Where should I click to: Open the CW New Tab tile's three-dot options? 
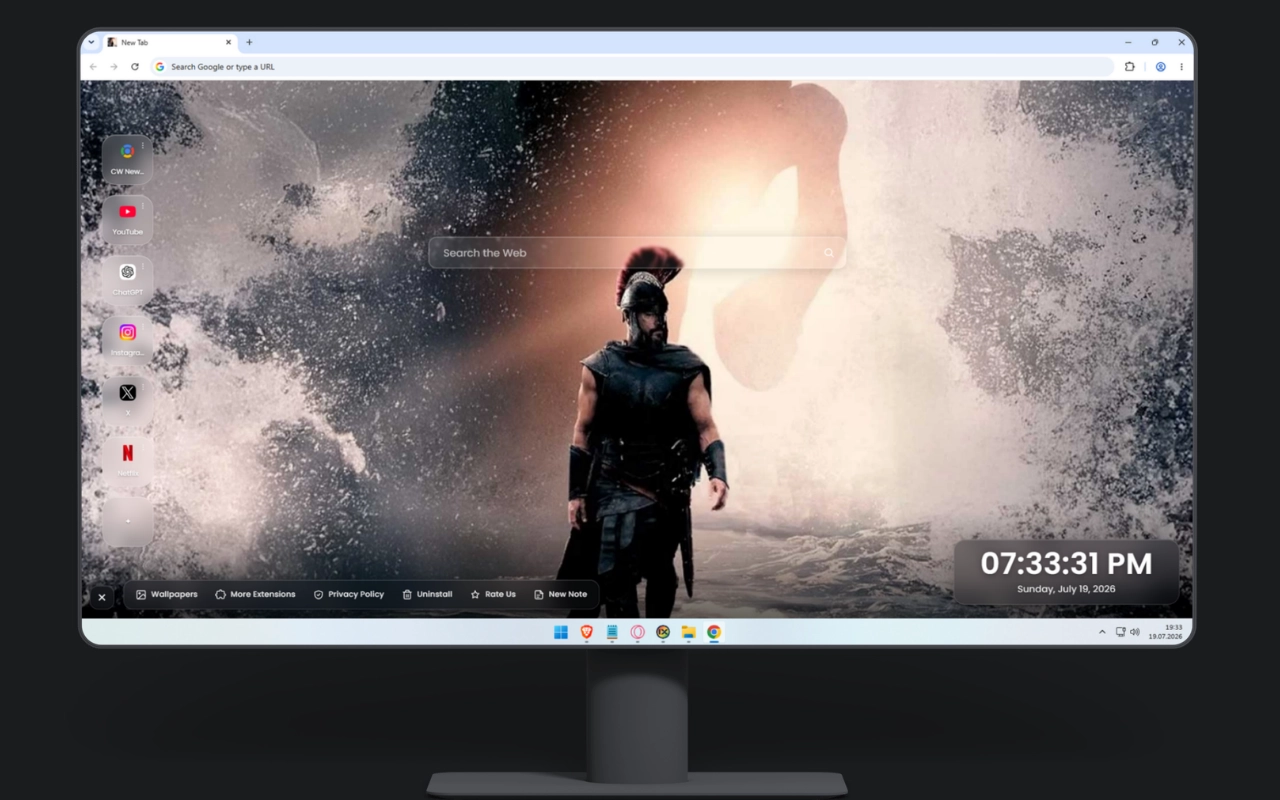coord(143,146)
